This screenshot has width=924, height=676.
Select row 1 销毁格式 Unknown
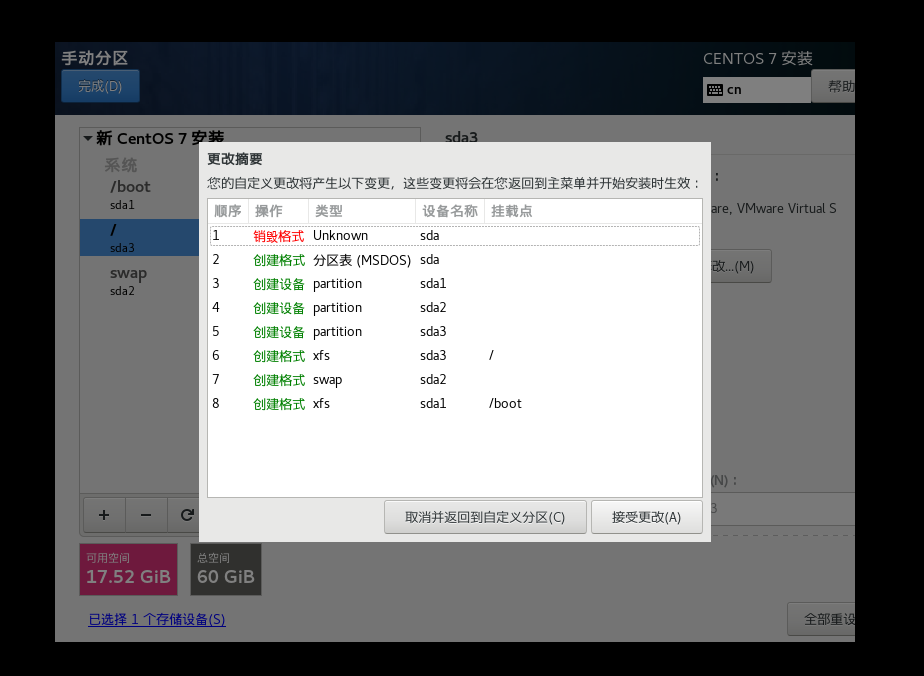[x=455, y=236]
